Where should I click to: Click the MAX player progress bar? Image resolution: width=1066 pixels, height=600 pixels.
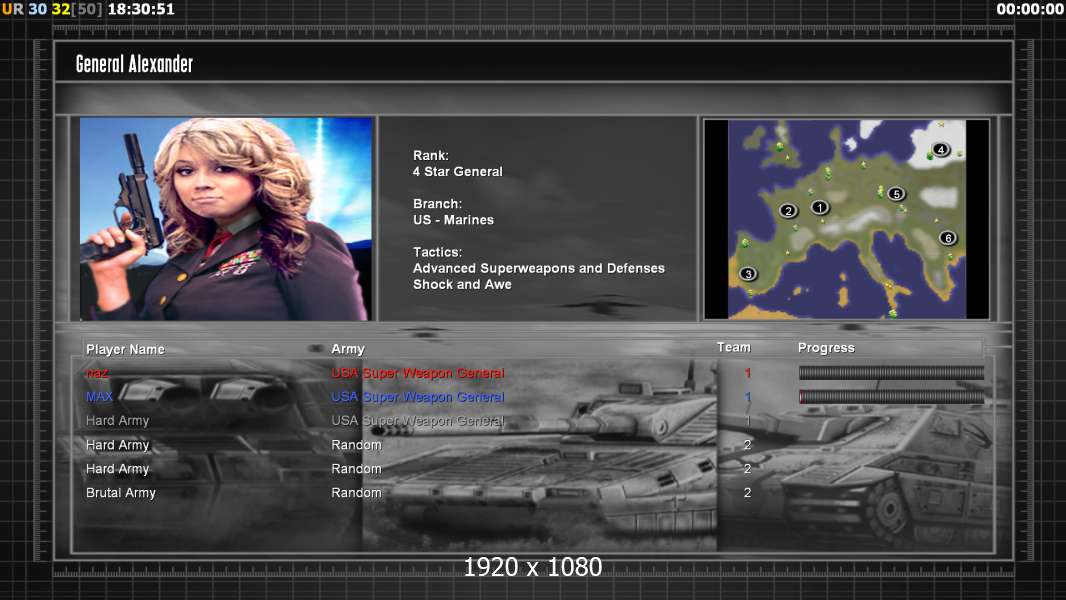coord(891,396)
